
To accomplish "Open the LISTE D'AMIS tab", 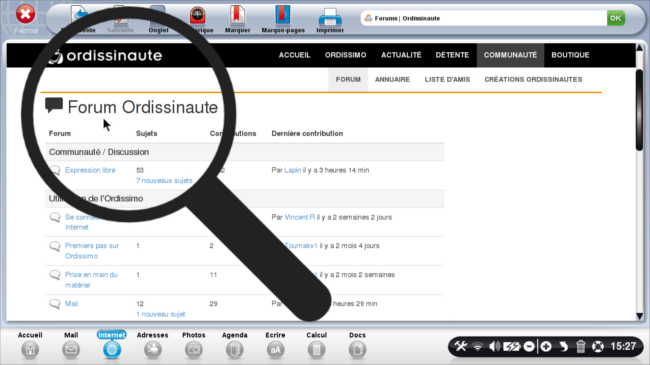I will pyautogui.click(x=447, y=79).
